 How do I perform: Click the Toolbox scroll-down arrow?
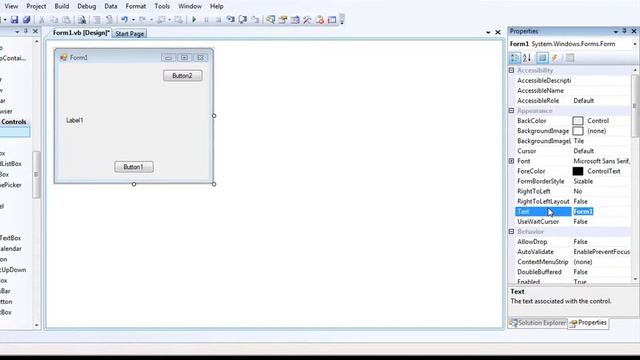pyautogui.click(x=36, y=325)
